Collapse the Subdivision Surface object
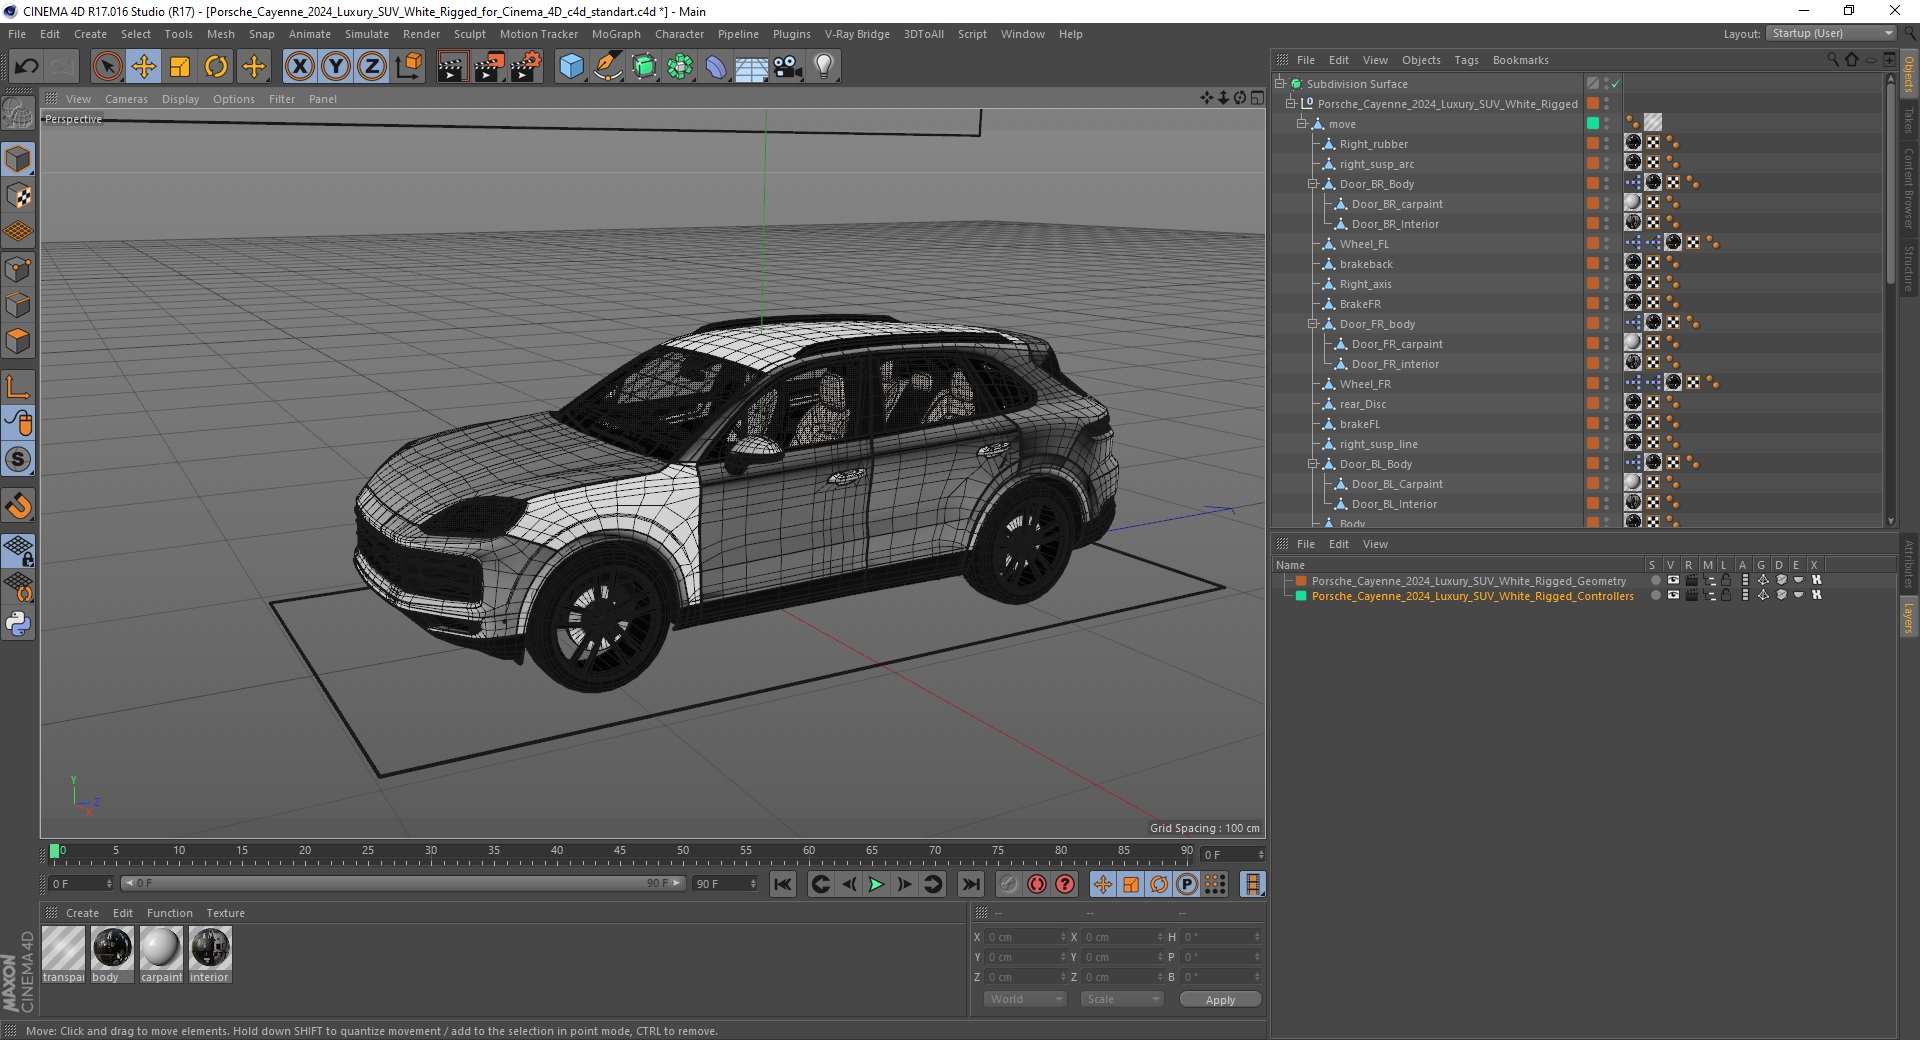 coord(1279,84)
